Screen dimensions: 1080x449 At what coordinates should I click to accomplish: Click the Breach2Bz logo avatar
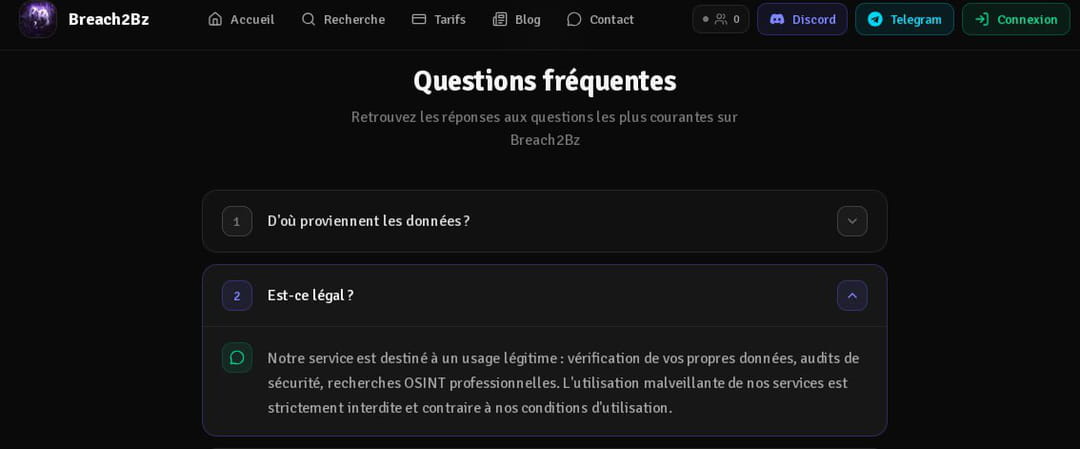(x=38, y=19)
